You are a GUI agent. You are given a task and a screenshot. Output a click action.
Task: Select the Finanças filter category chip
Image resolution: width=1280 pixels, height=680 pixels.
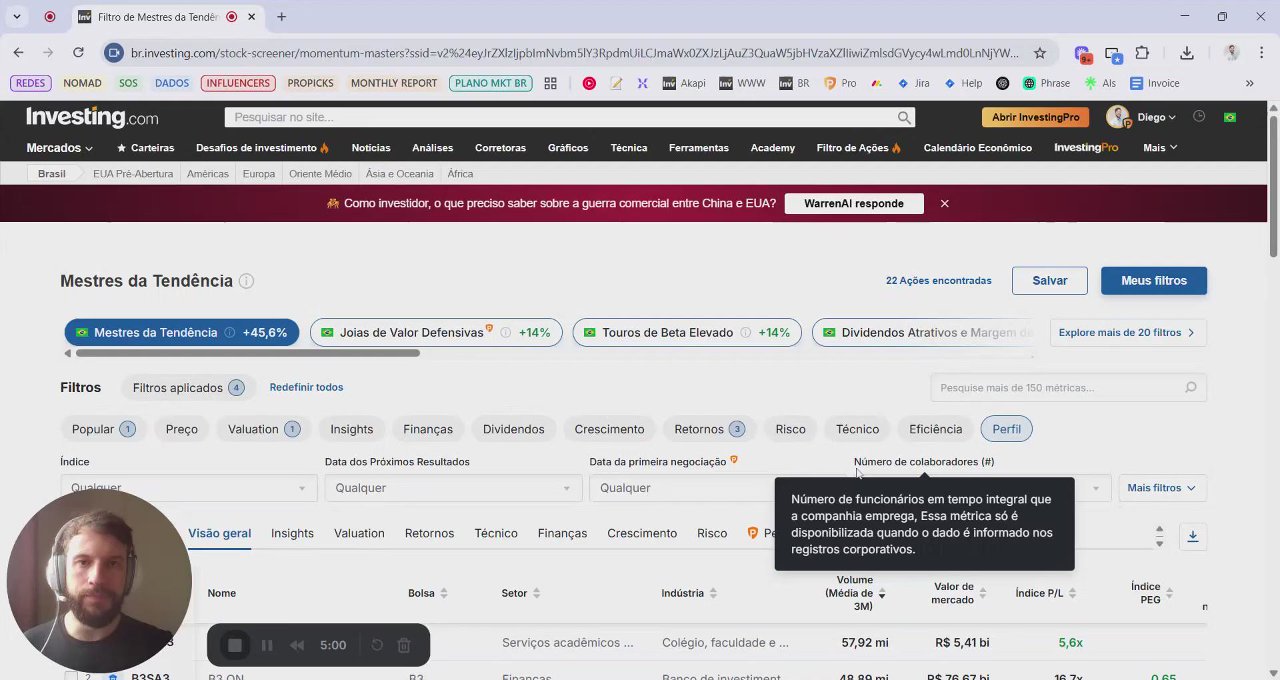tap(428, 429)
